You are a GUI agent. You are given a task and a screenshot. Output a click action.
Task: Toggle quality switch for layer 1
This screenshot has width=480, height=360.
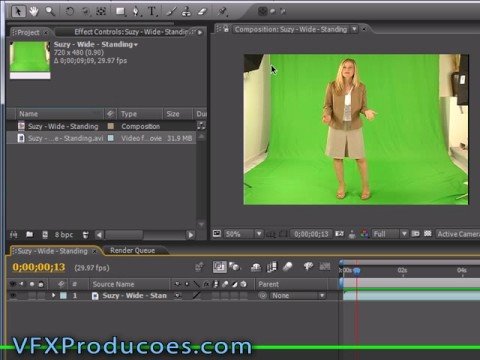tap(197, 295)
